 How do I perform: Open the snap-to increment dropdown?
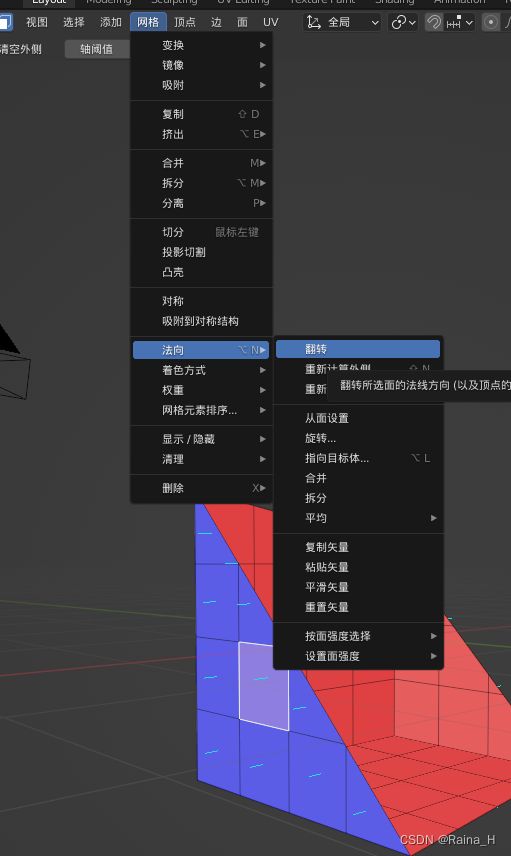pyautogui.click(x=459, y=22)
